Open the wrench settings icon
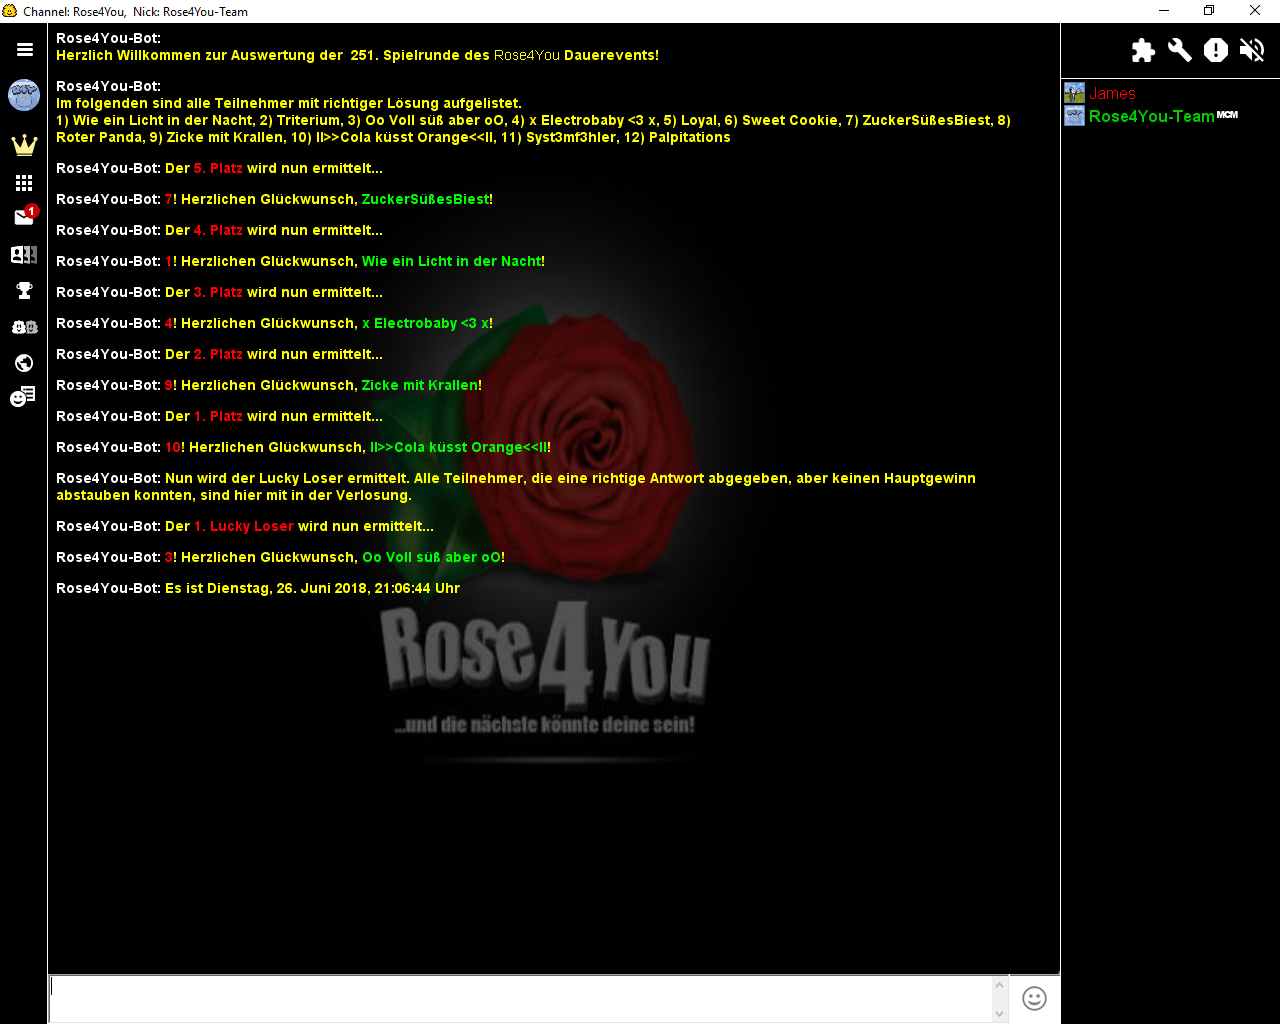1280x1024 pixels. [x=1180, y=50]
